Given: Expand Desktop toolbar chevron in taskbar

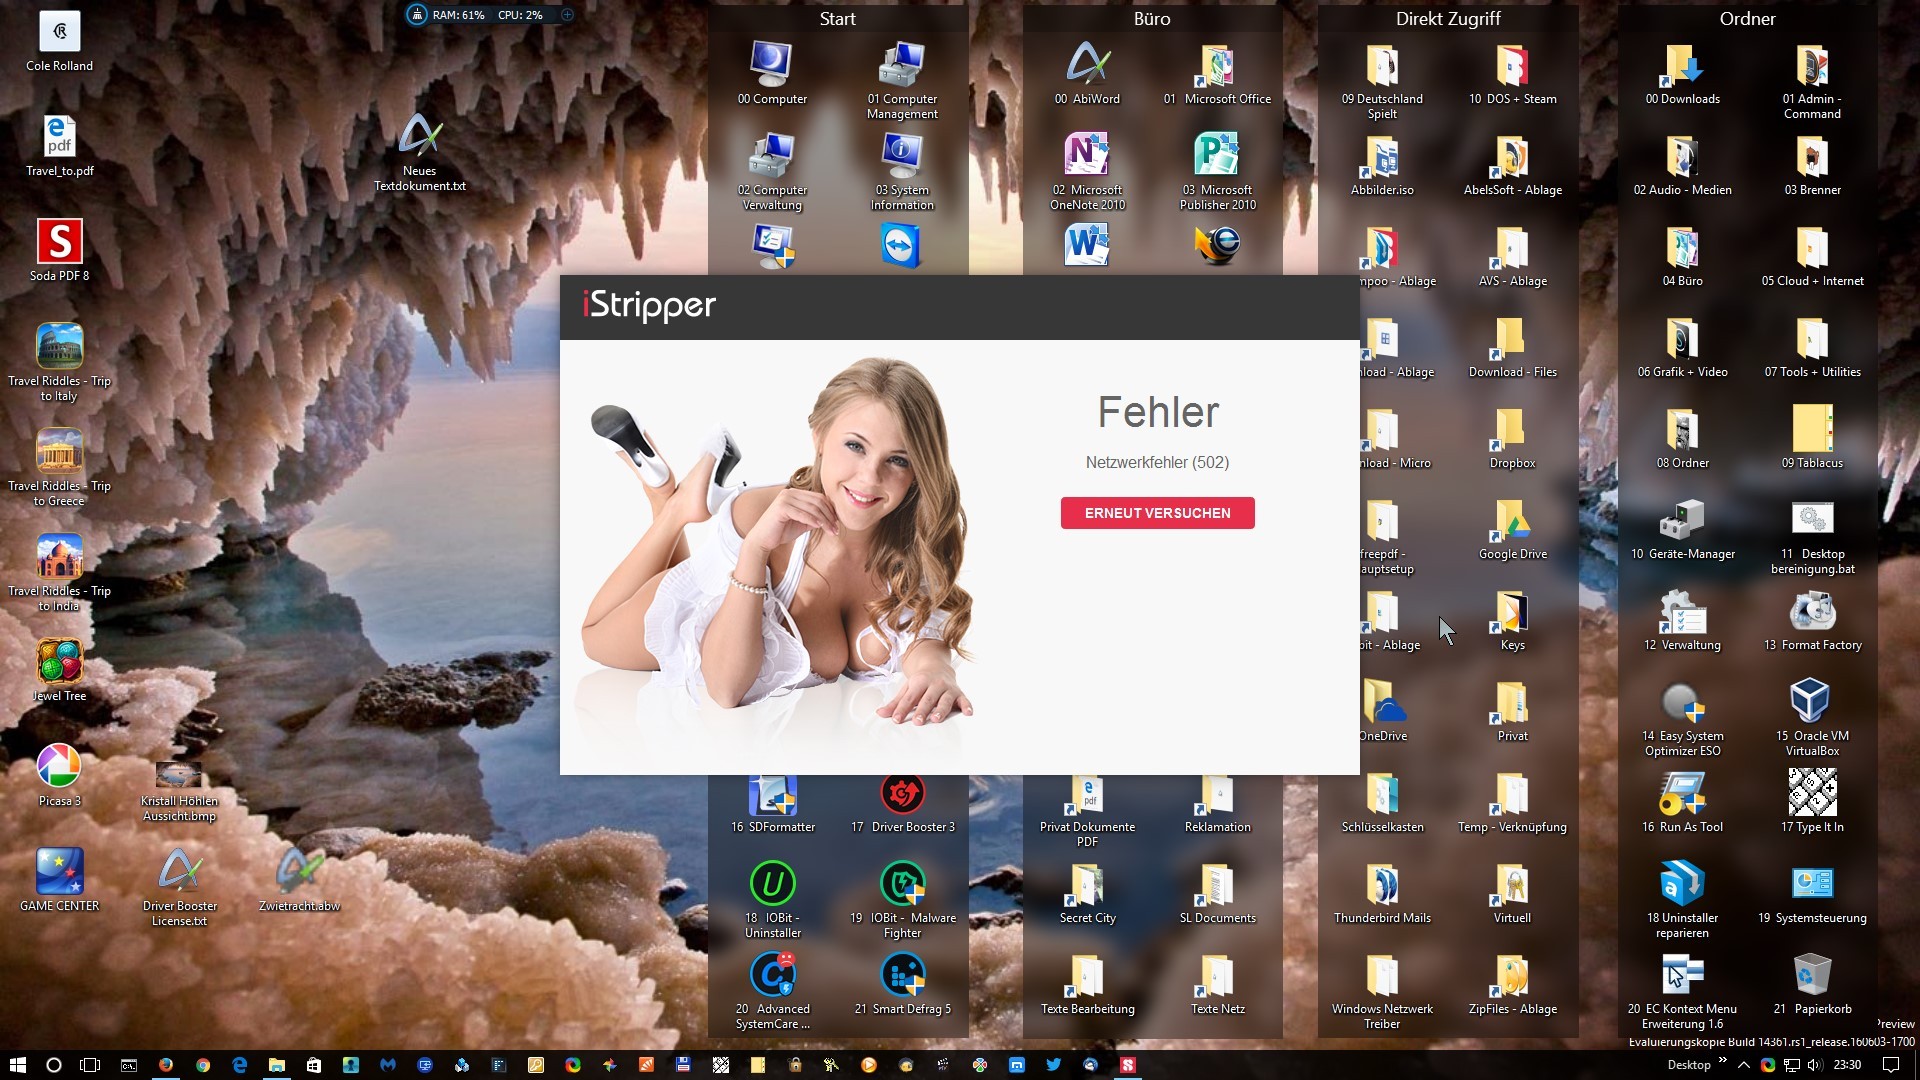Looking at the screenshot, I should 1722,1060.
